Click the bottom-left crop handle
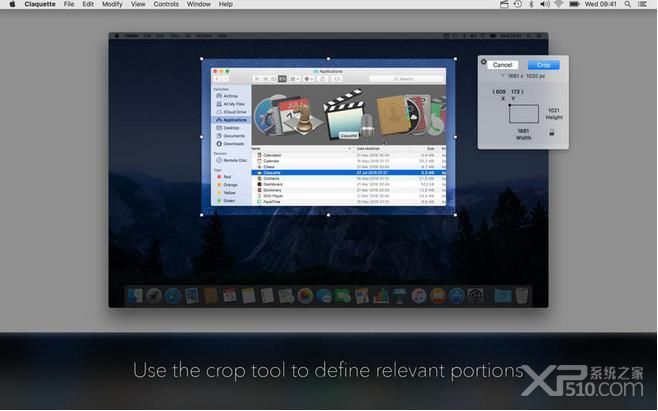The image size is (658, 411). (x=202, y=215)
